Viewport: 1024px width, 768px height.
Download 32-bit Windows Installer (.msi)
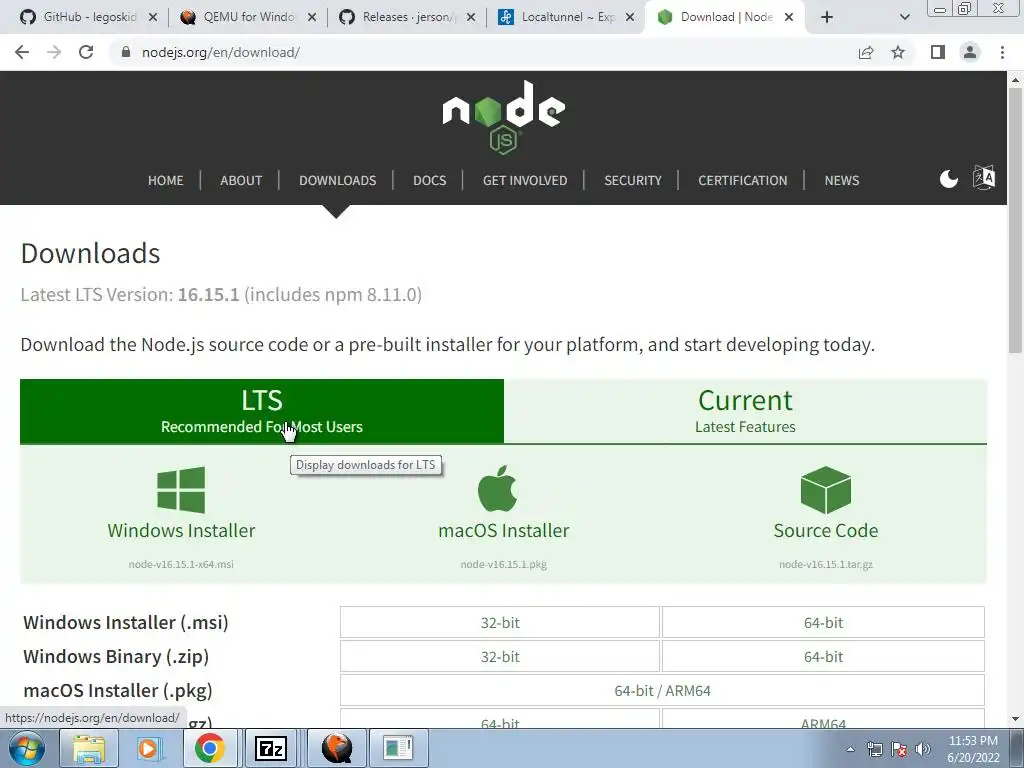[x=500, y=622]
